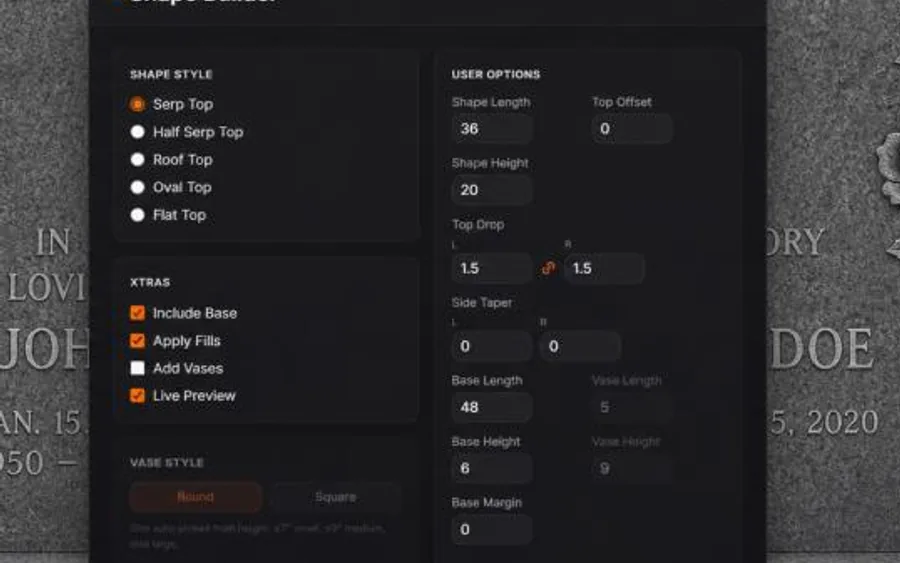Turn off the Live Preview checkbox
The image size is (900, 563).
tap(137, 395)
